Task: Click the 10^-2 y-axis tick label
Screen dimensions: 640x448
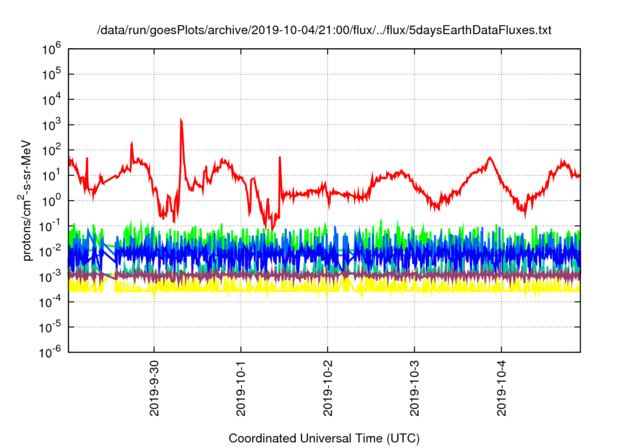Action: pyautogui.click(x=50, y=251)
